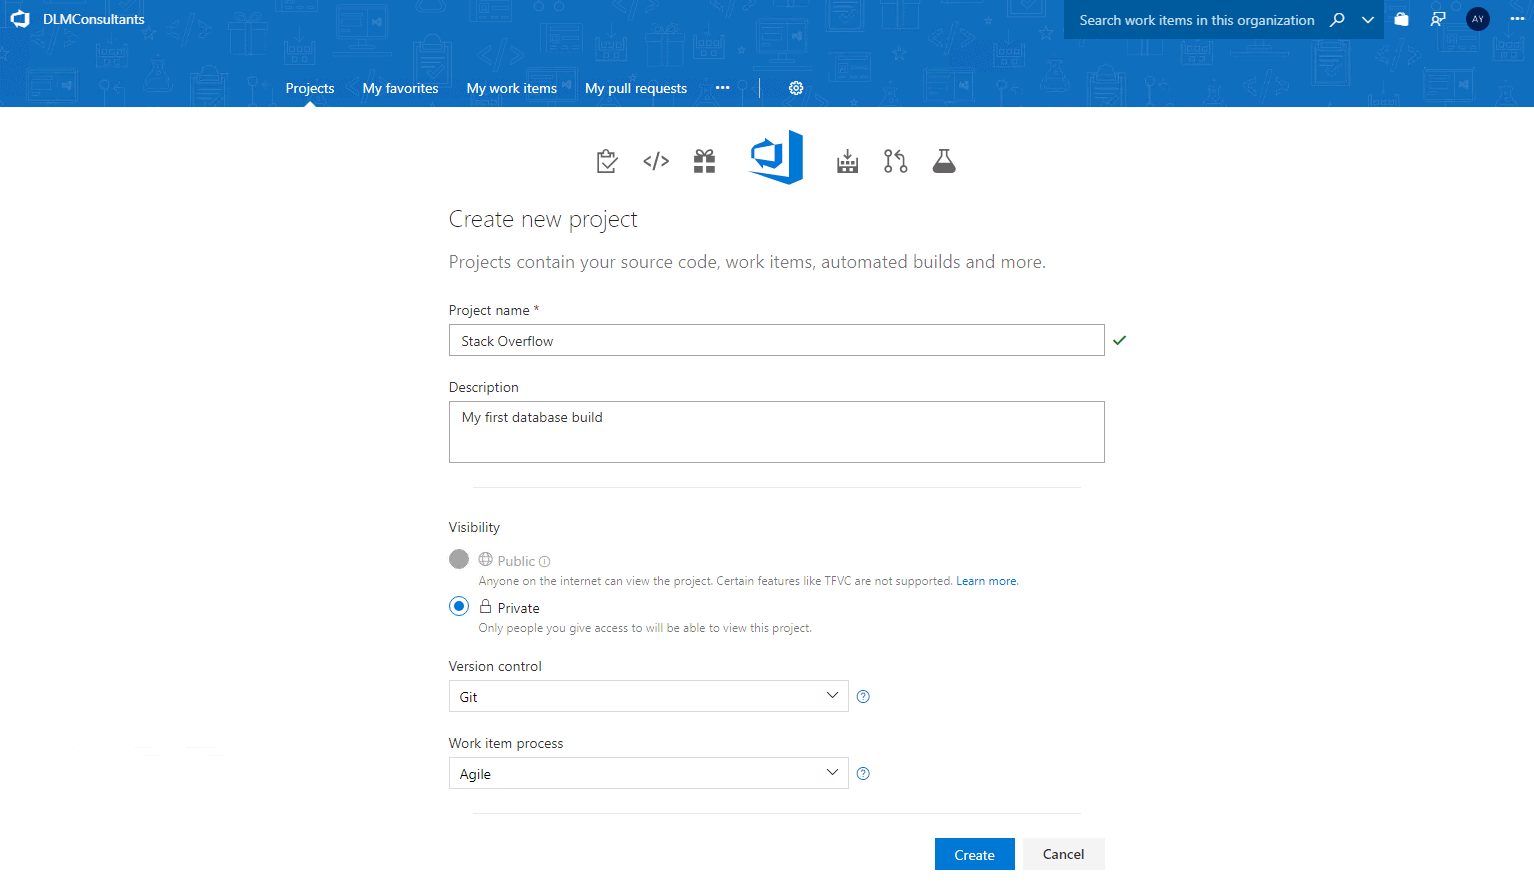The width and height of the screenshot is (1534, 884).
Task: Click the code brackets icon
Action: 656,161
